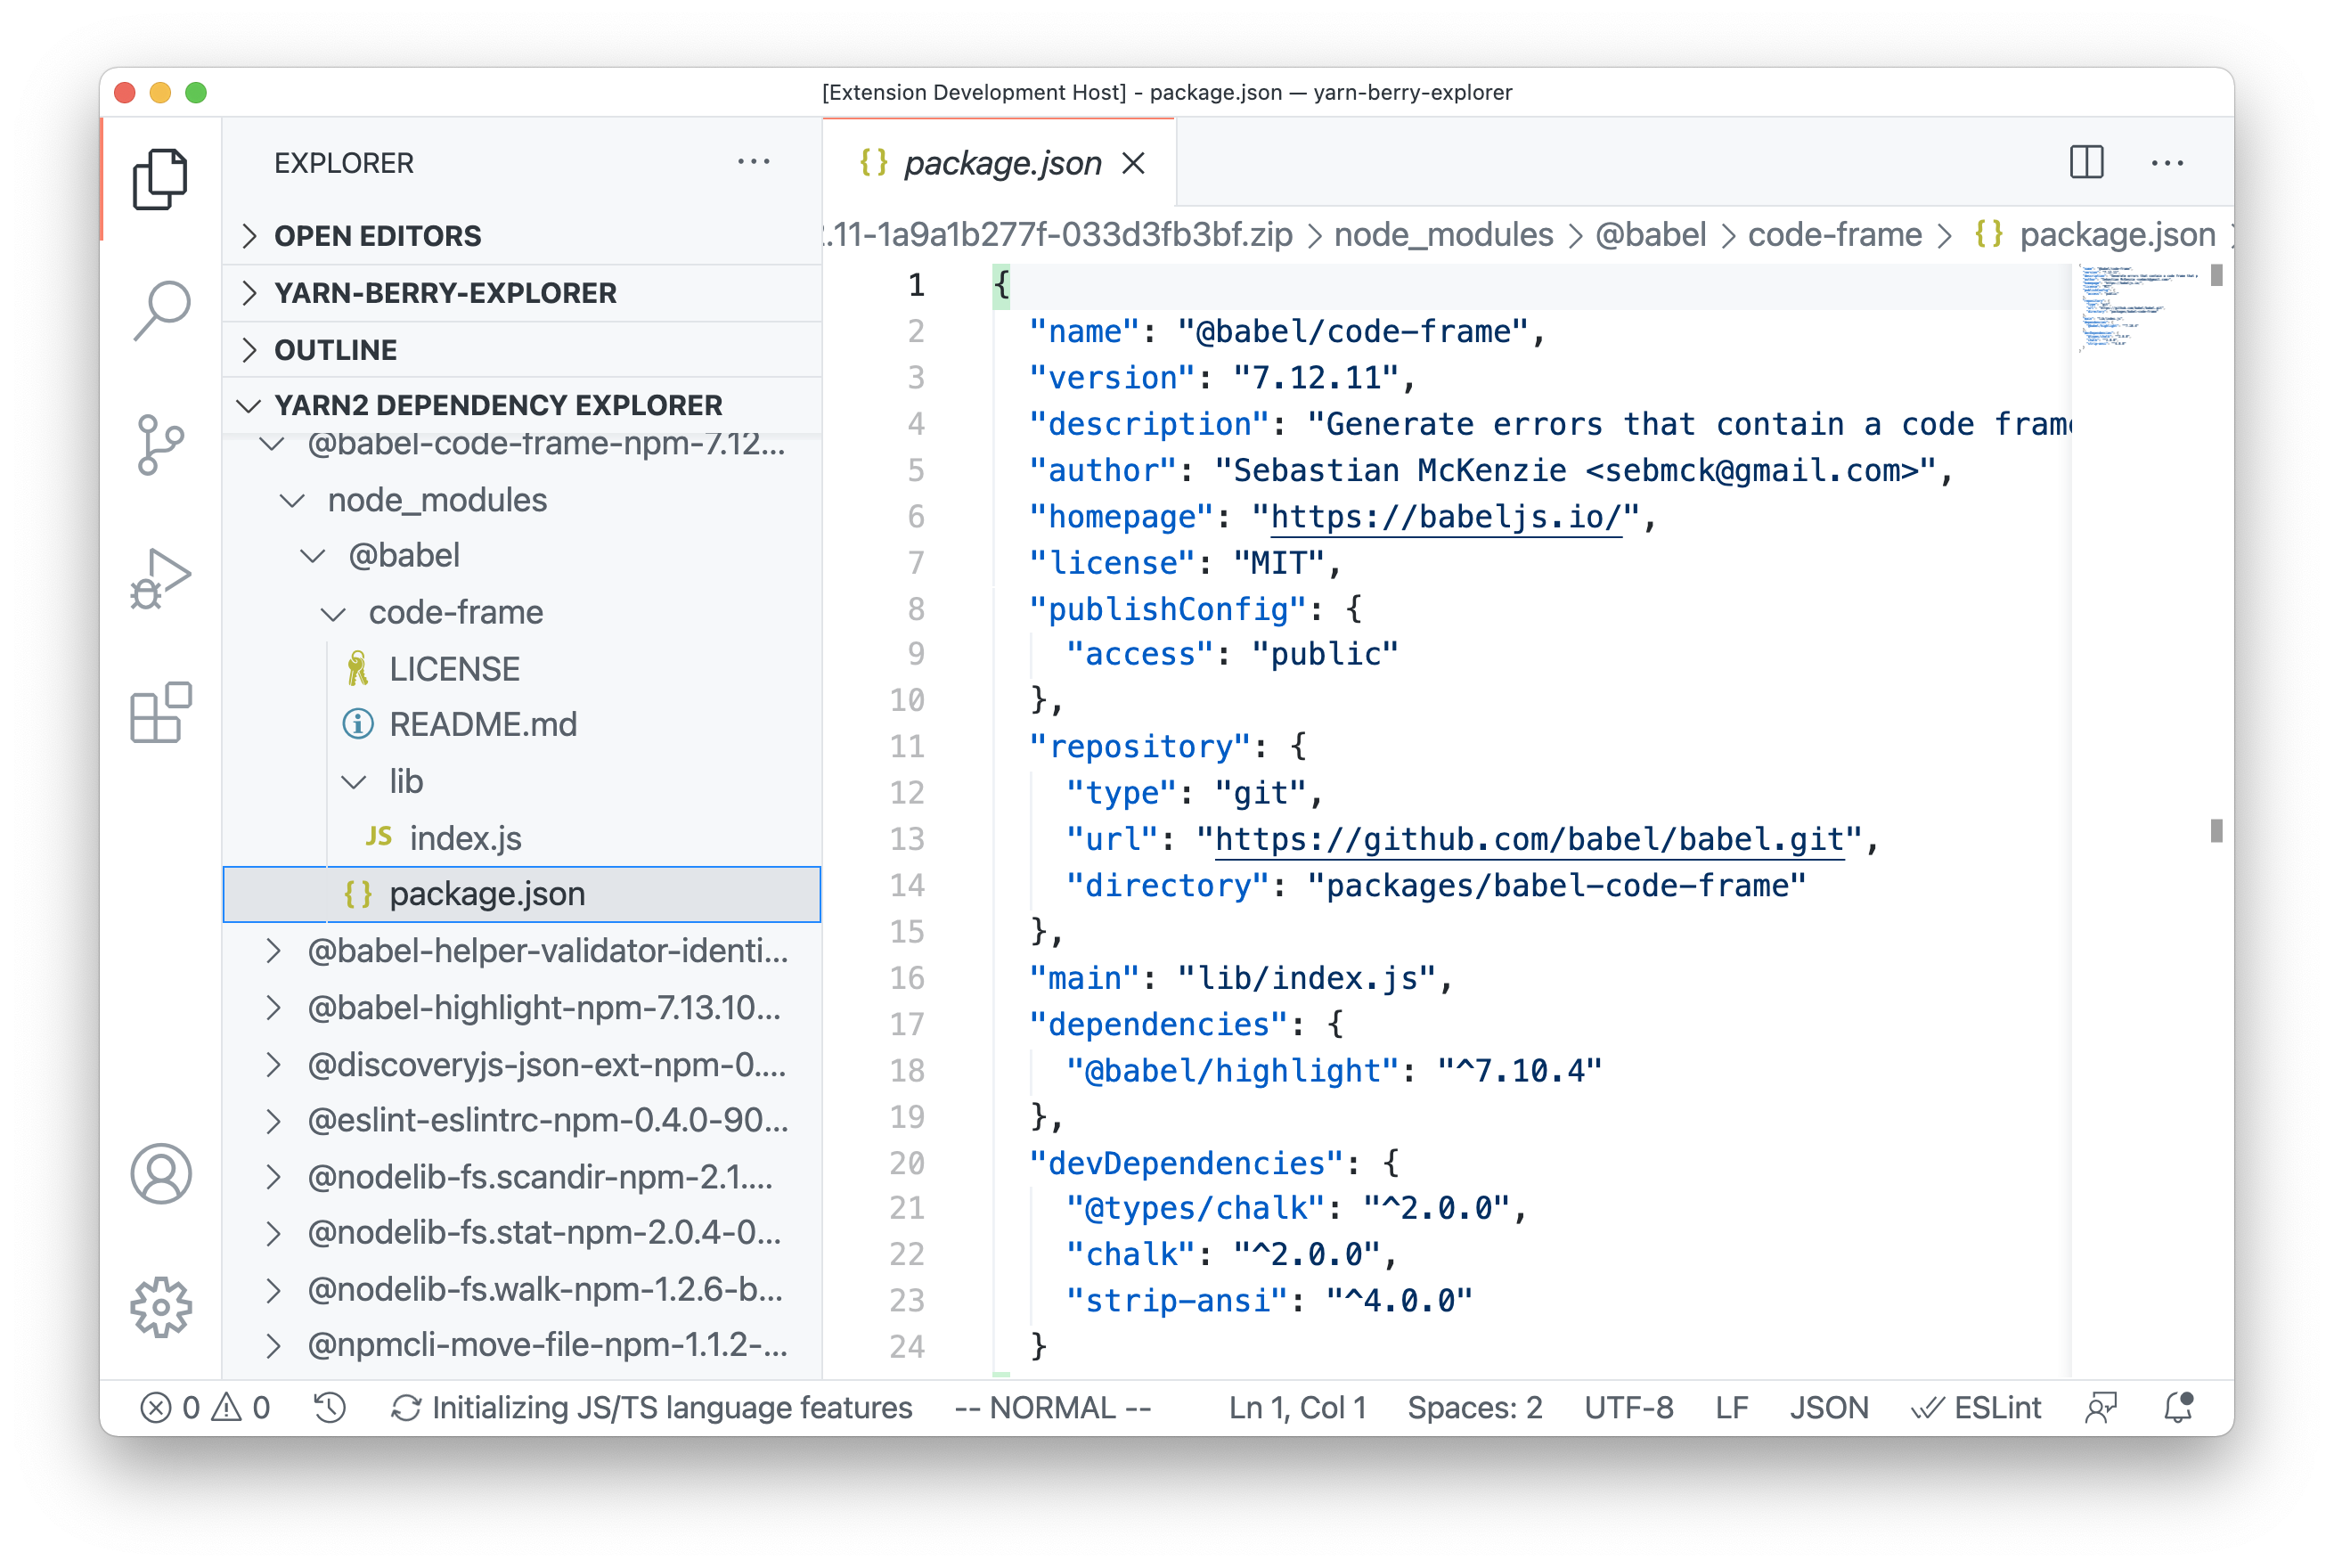This screenshot has width=2334, height=1568.
Task: Click the Spaces: 2 indentation setting
Action: 1474,1407
